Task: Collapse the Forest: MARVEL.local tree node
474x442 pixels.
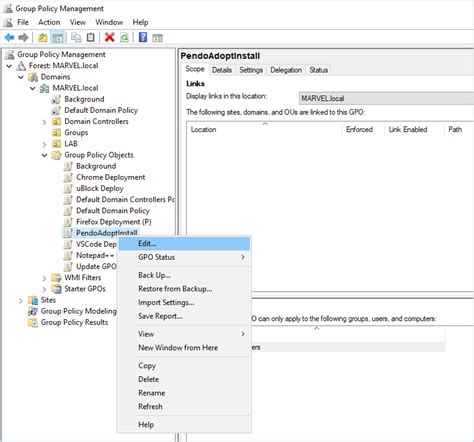Action: (9, 66)
